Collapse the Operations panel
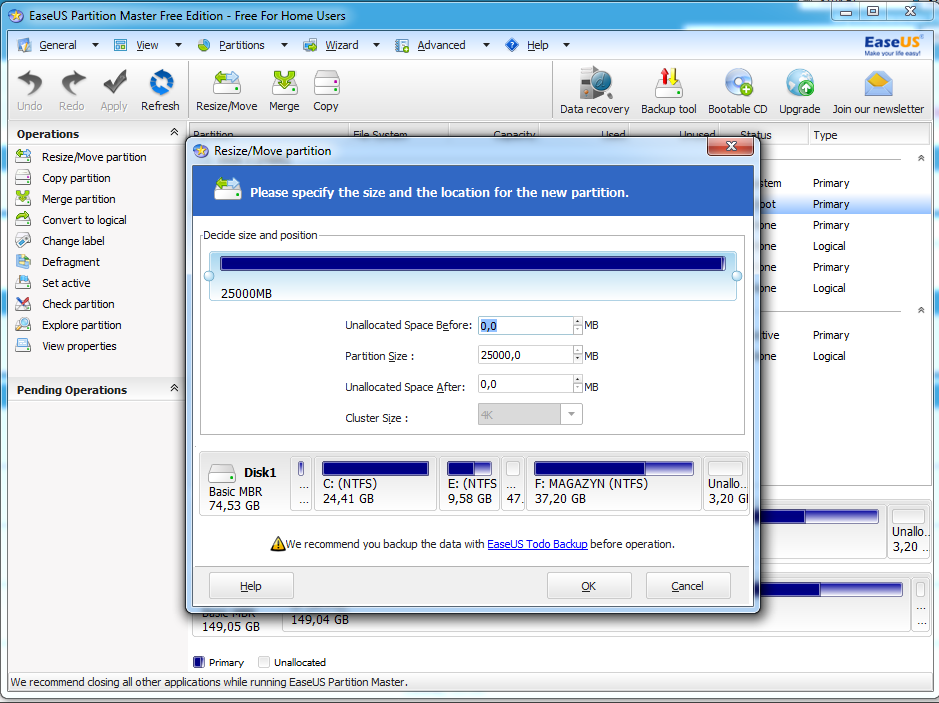 click(174, 132)
